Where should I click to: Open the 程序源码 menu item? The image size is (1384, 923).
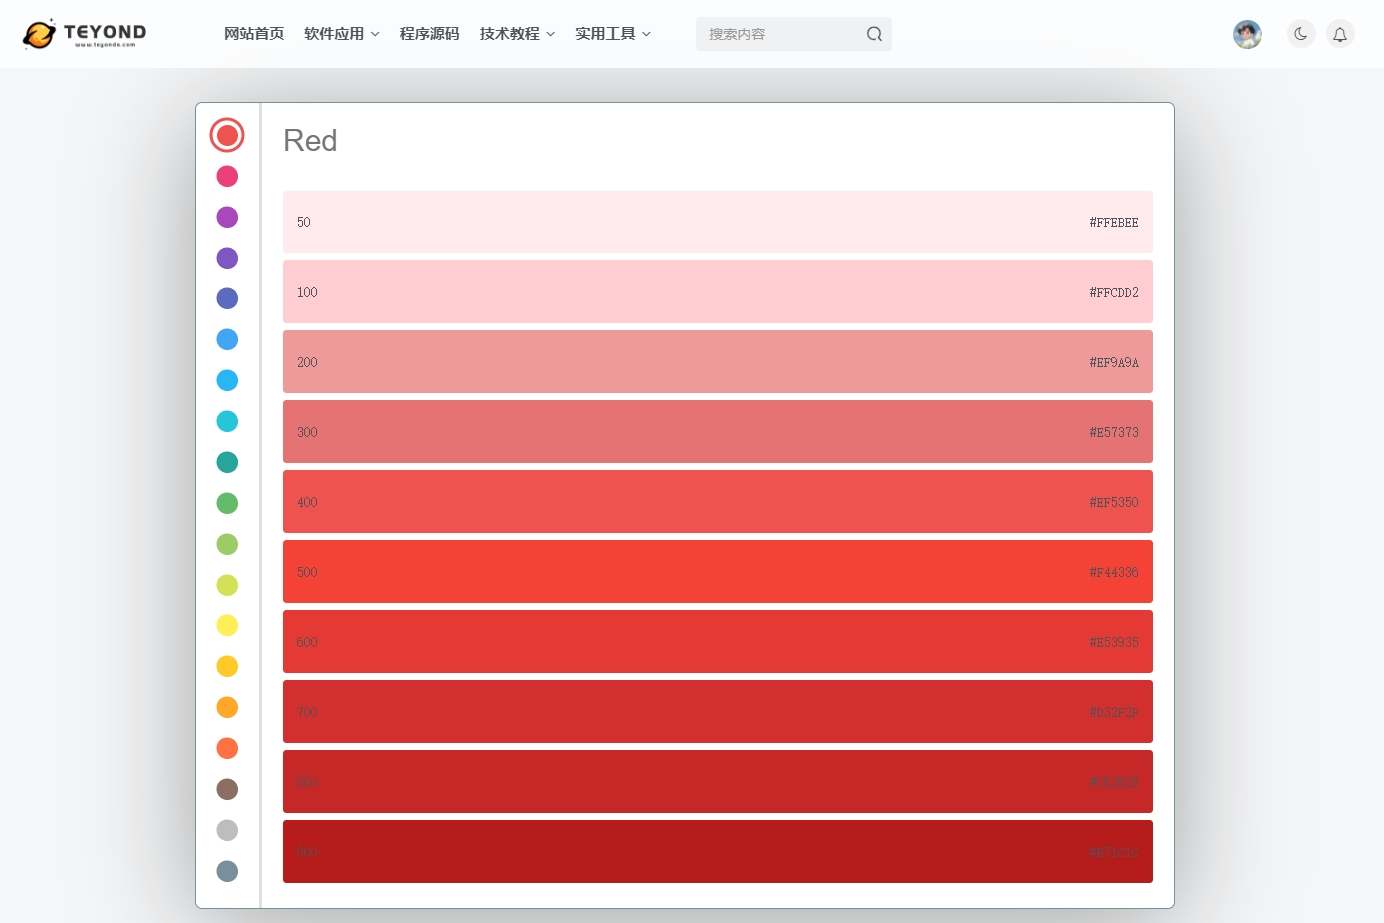(x=429, y=34)
